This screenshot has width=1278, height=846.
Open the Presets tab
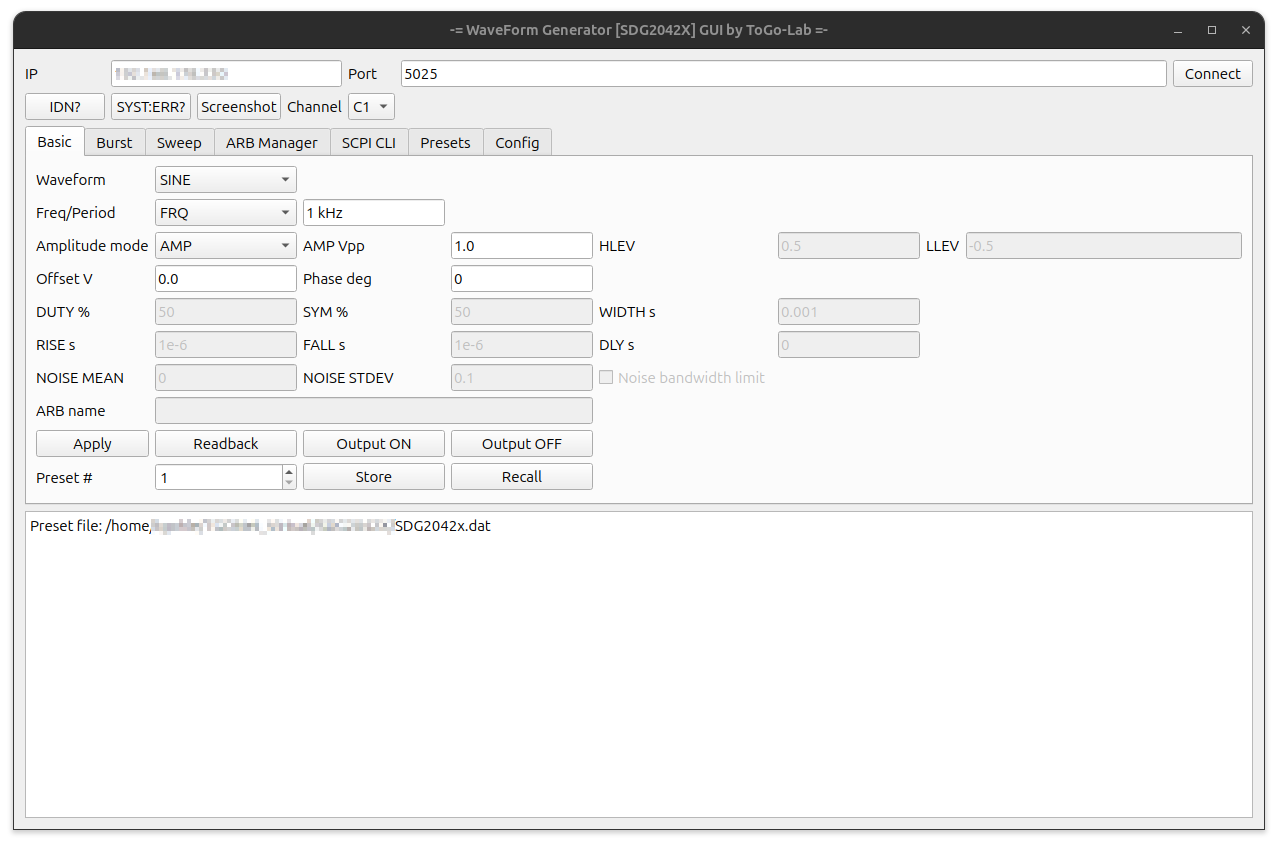pyautogui.click(x=445, y=143)
